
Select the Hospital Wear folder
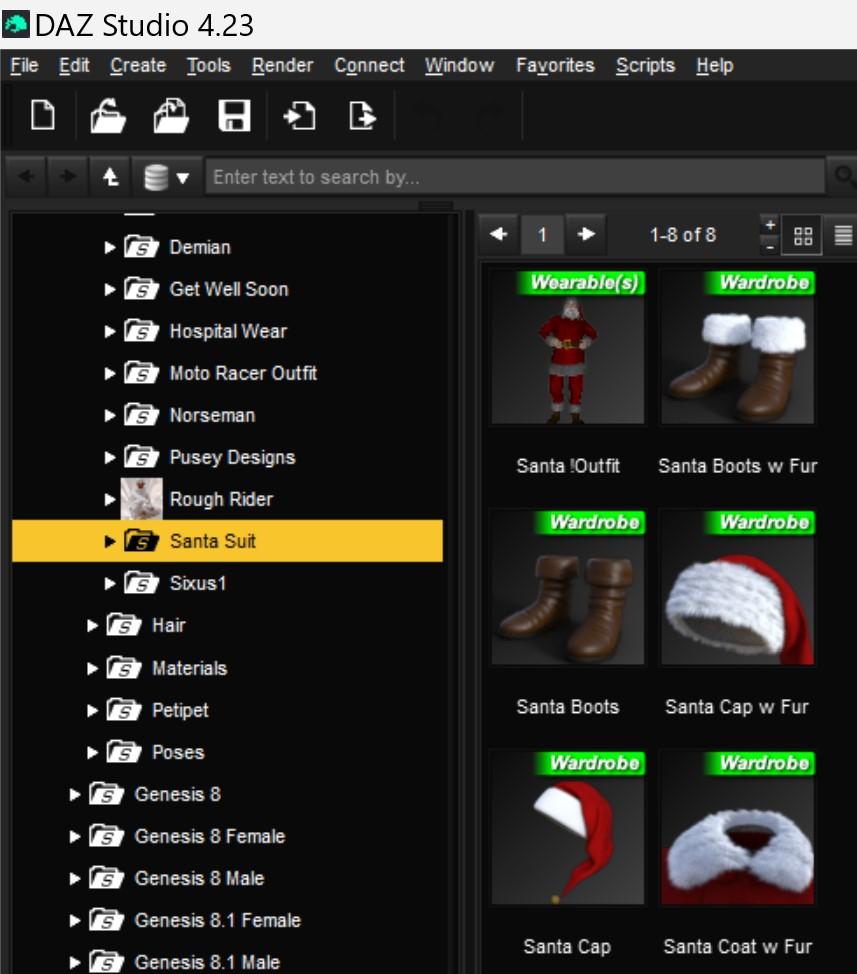229,331
